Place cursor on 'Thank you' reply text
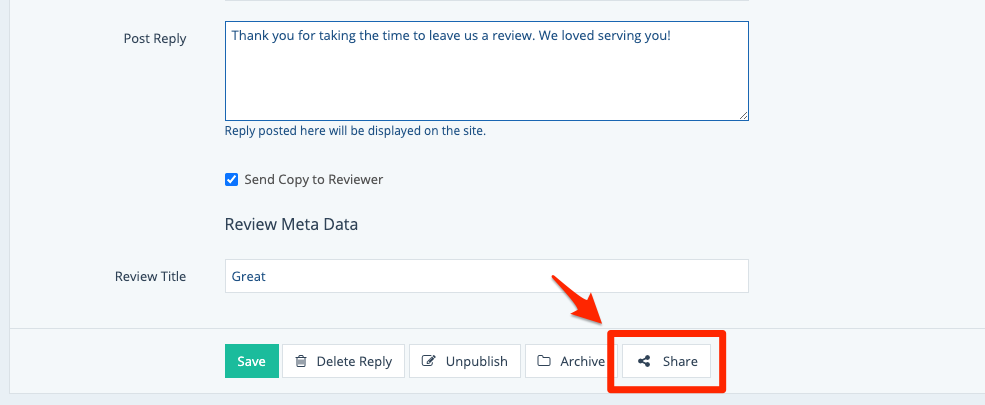985x405 pixels. click(x=260, y=35)
